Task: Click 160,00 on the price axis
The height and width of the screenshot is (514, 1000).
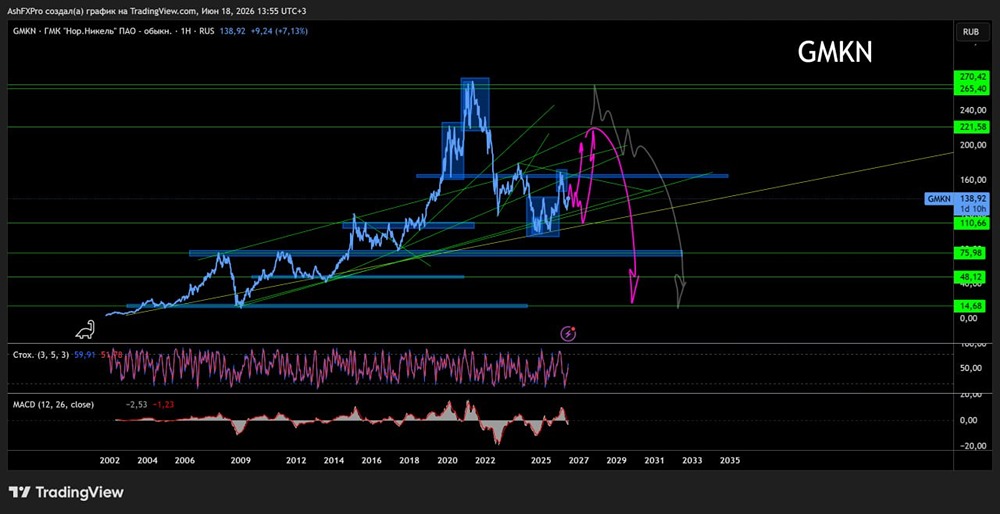Action: click(971, 179)
